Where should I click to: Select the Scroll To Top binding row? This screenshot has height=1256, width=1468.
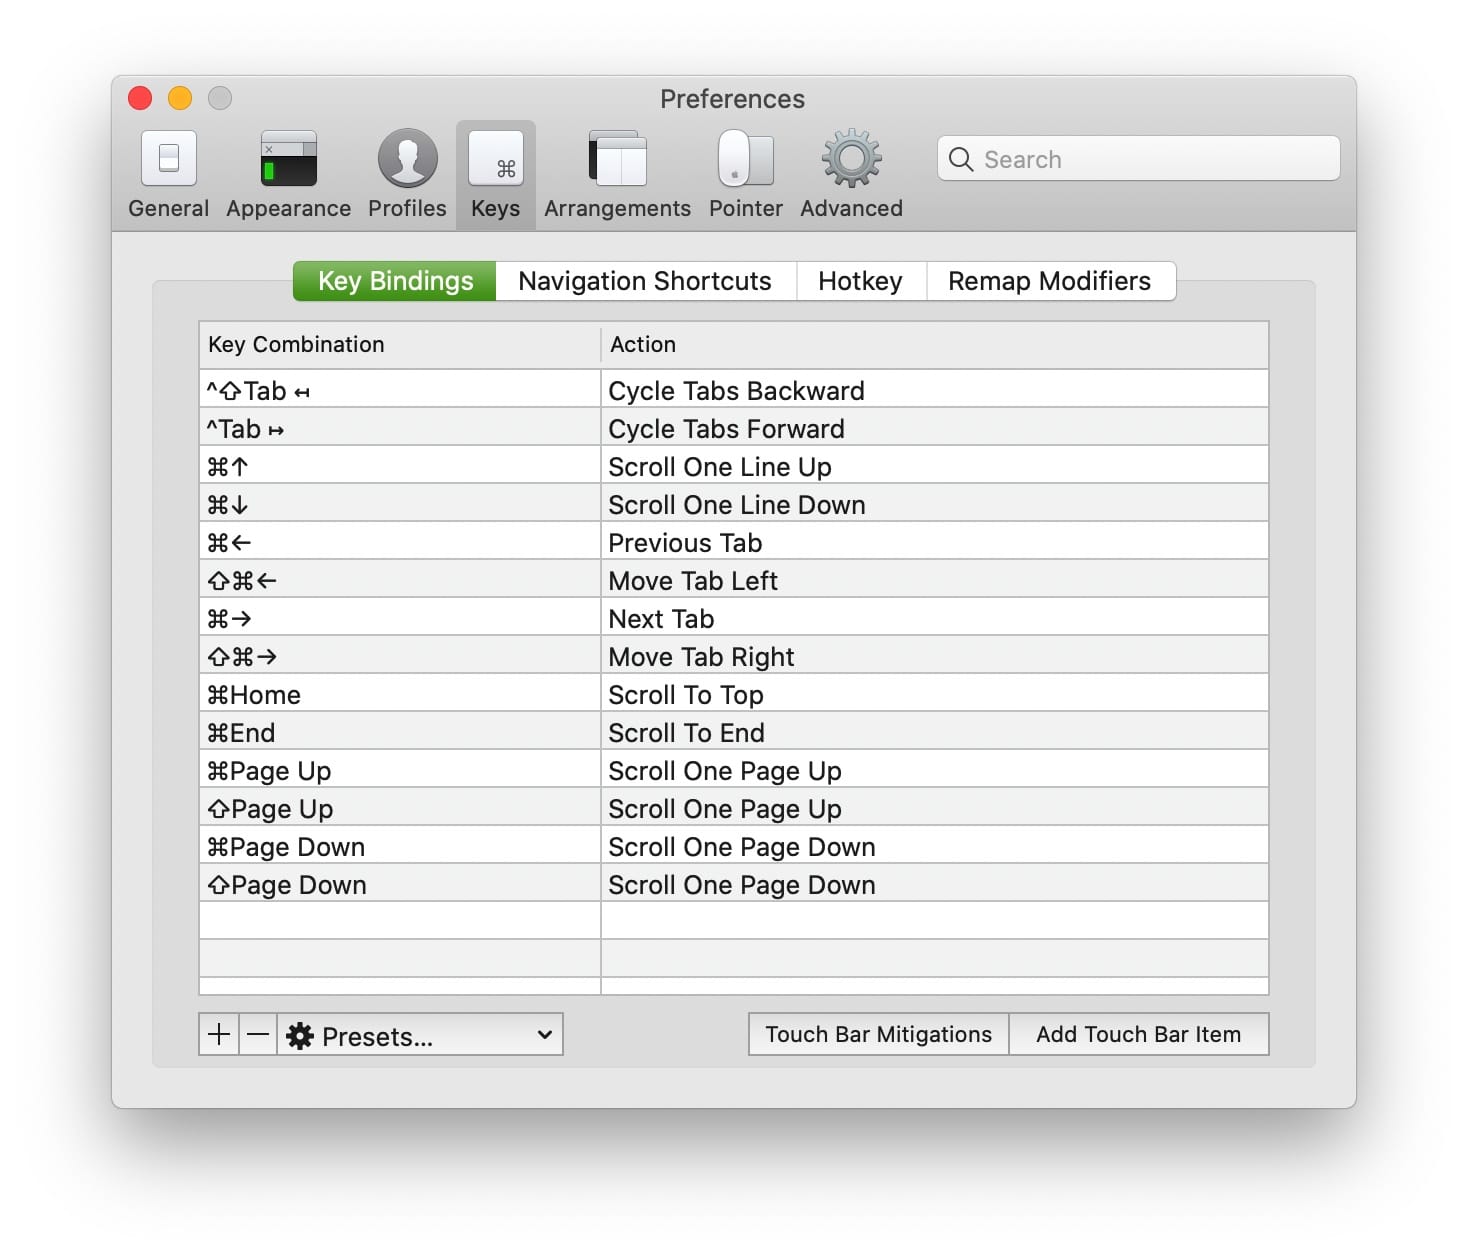point(733,694)
